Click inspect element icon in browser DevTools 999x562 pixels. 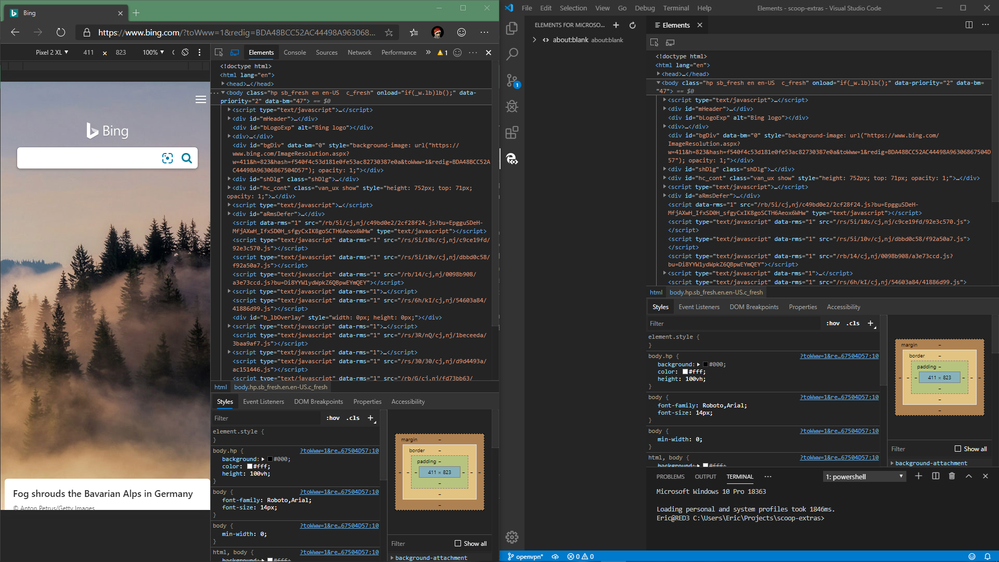219,53
